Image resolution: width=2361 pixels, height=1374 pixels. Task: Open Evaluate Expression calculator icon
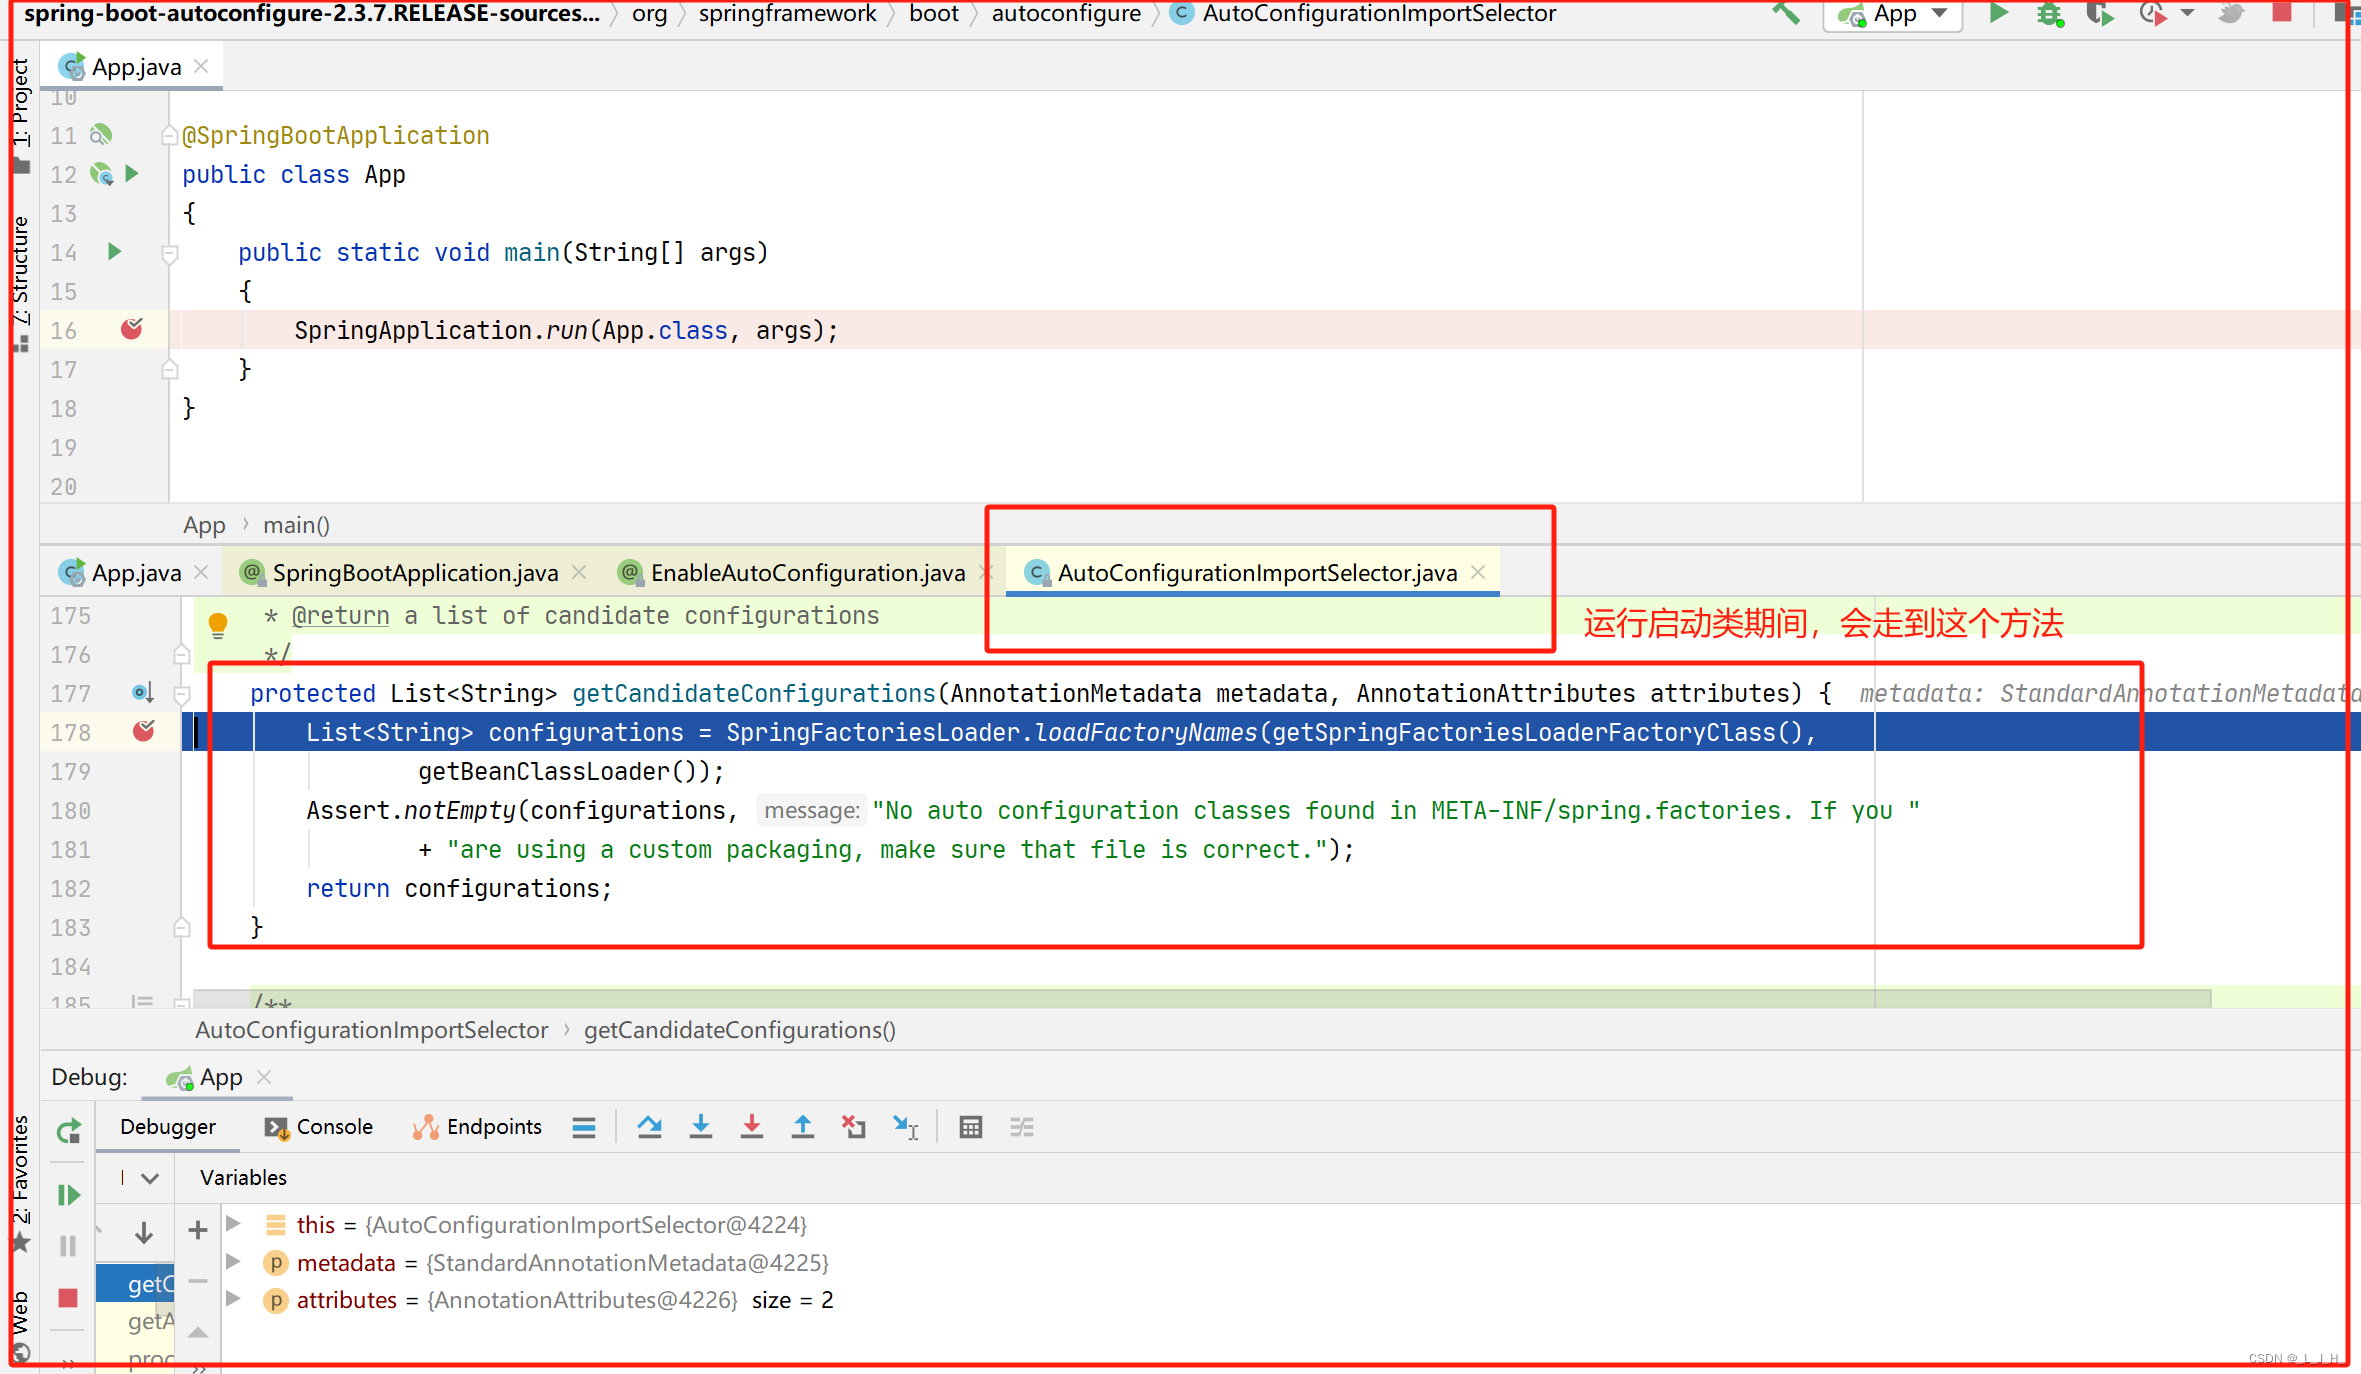(970, 1128)
